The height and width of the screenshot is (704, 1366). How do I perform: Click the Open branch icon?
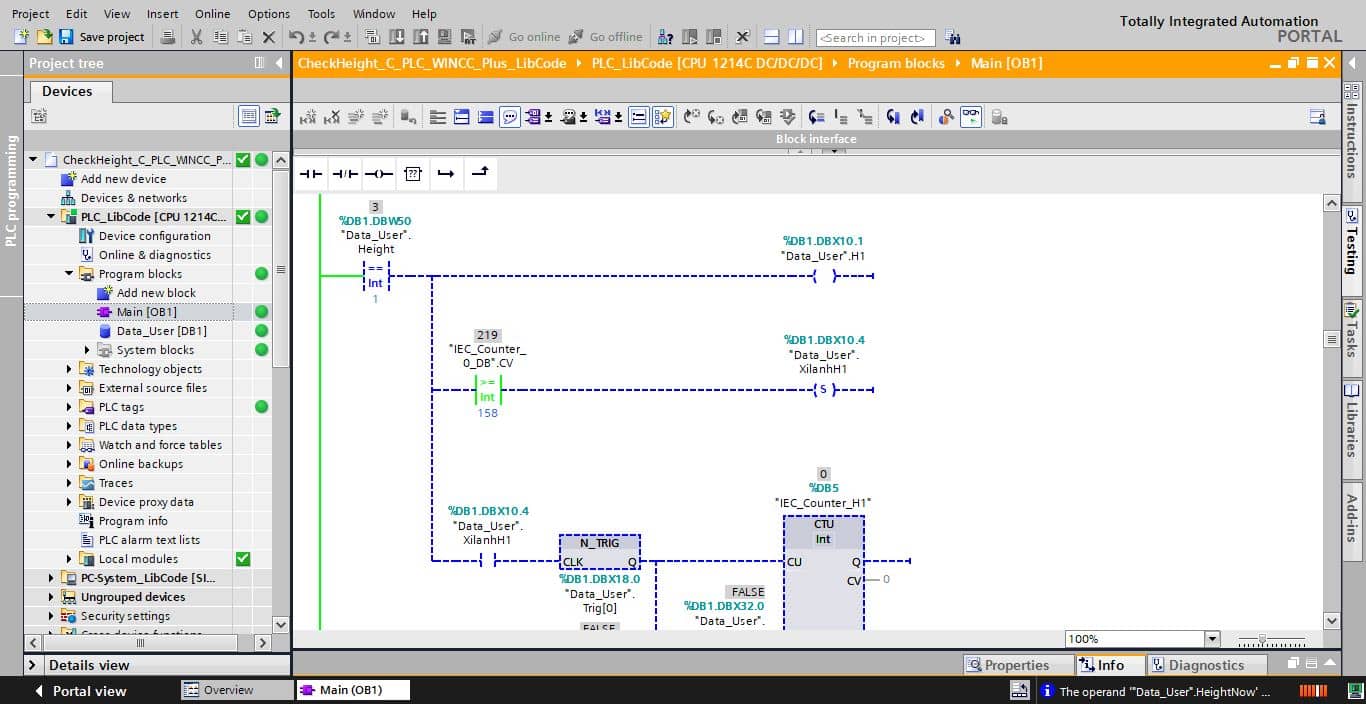[x=446, y=174]
